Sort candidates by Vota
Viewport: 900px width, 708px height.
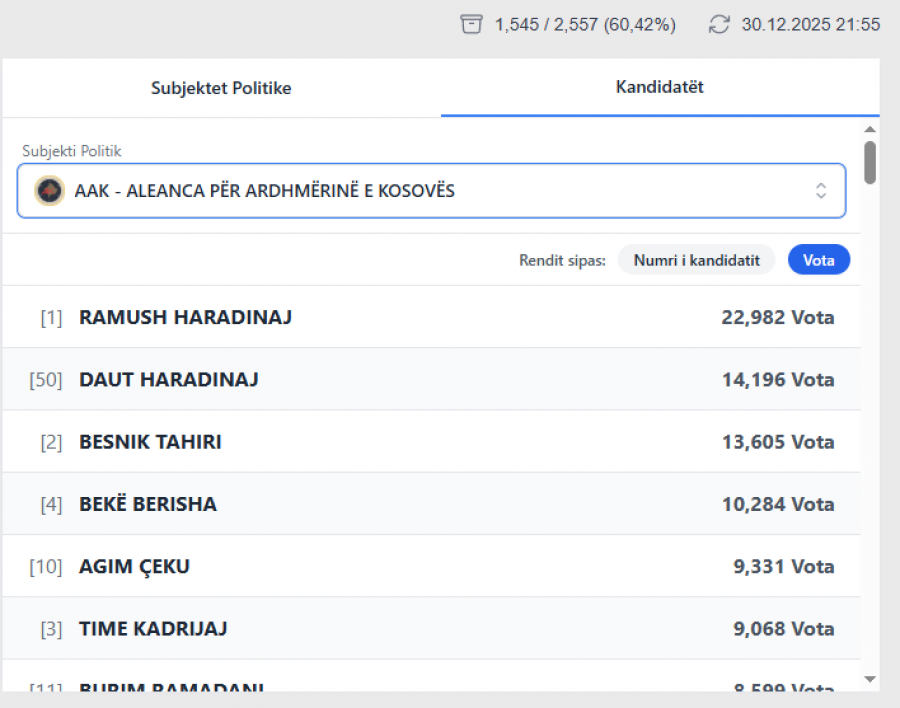pos(818,260)
